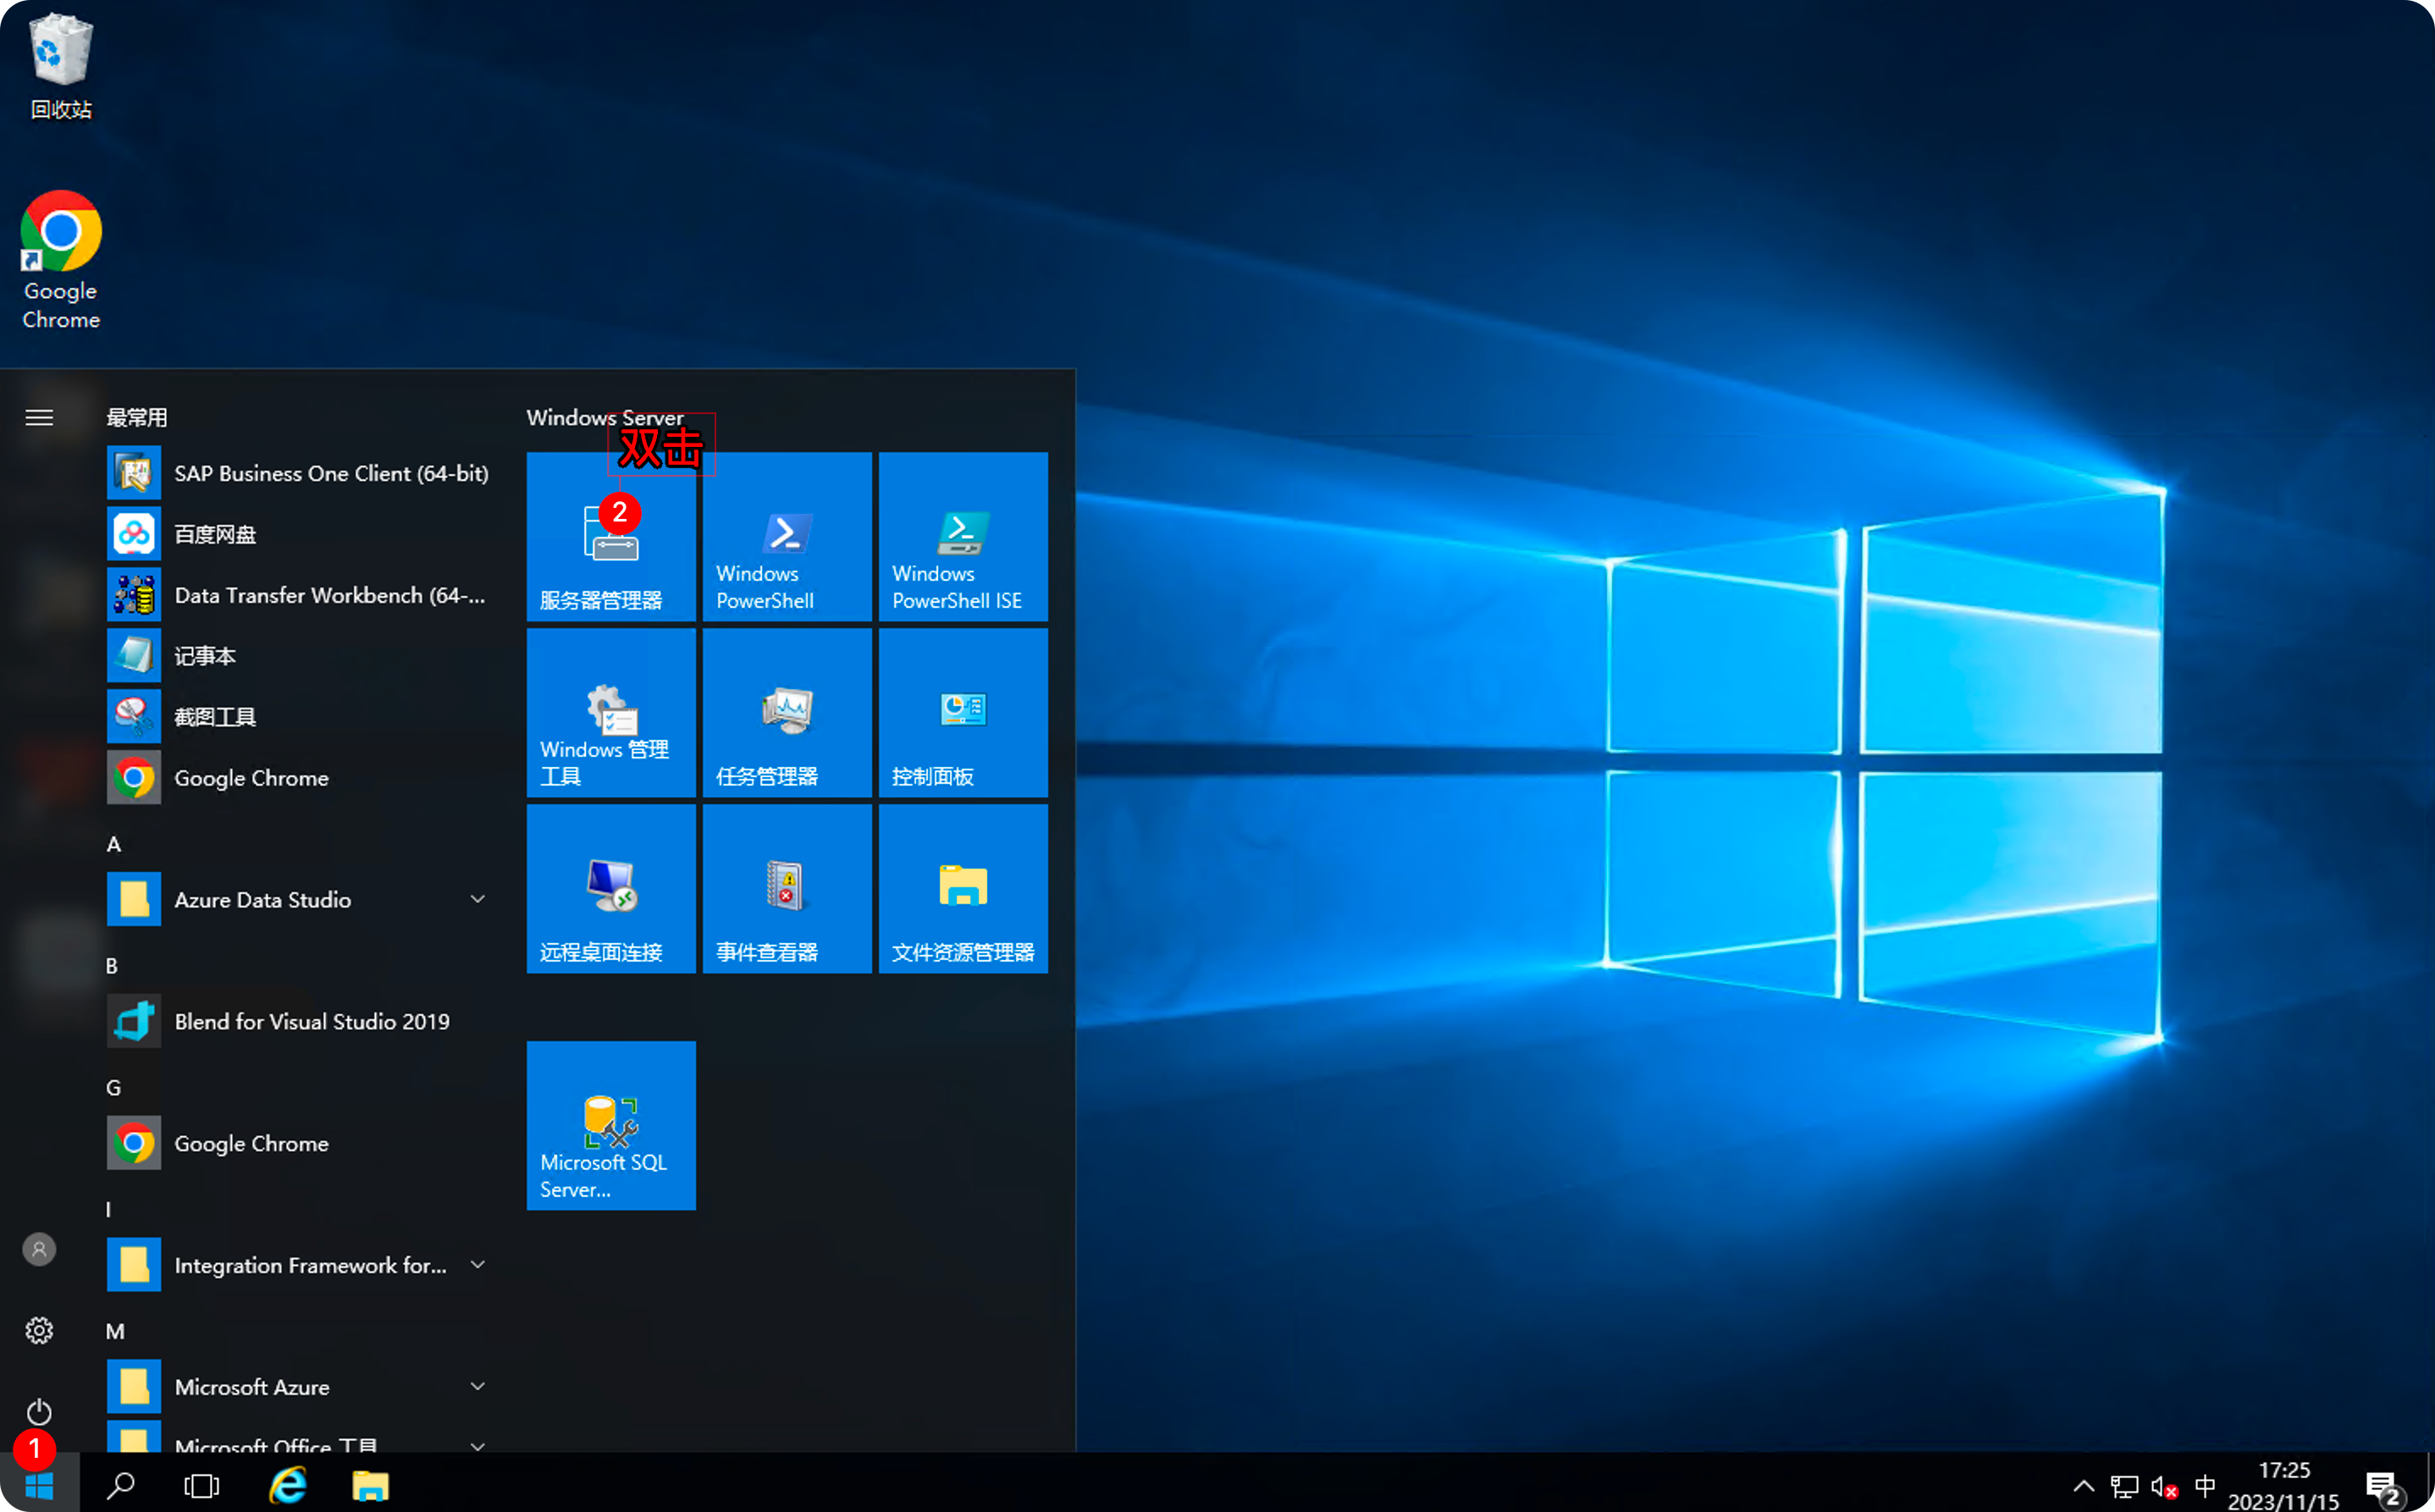Image resolution: width=2435 pixels, height=1512 pixels.
Task: Select the Google Chrome desktop shortcut
Action: [x=61, y=260]
